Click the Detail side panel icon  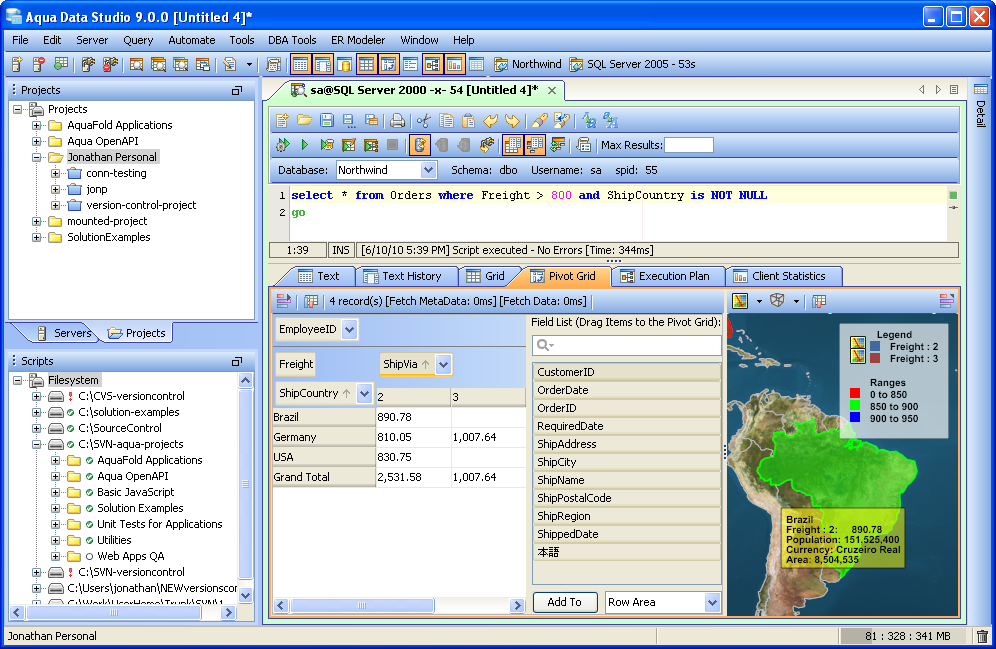tap(981, 90)
